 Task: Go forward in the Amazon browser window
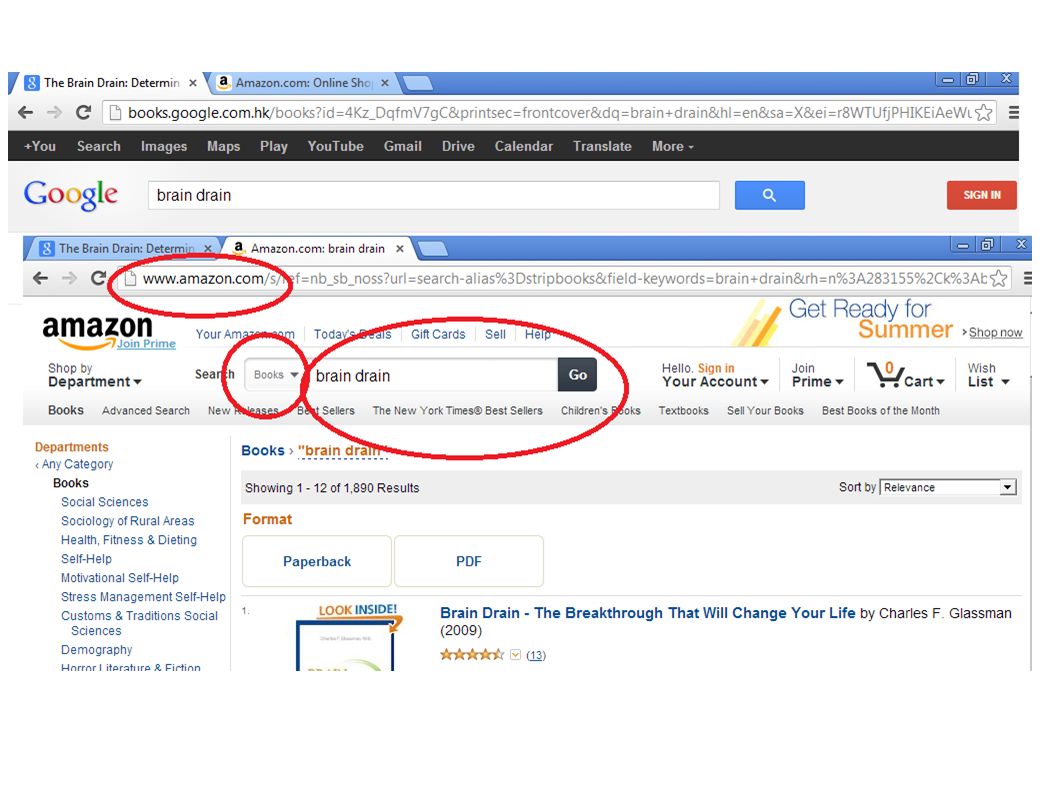[69, 278]
